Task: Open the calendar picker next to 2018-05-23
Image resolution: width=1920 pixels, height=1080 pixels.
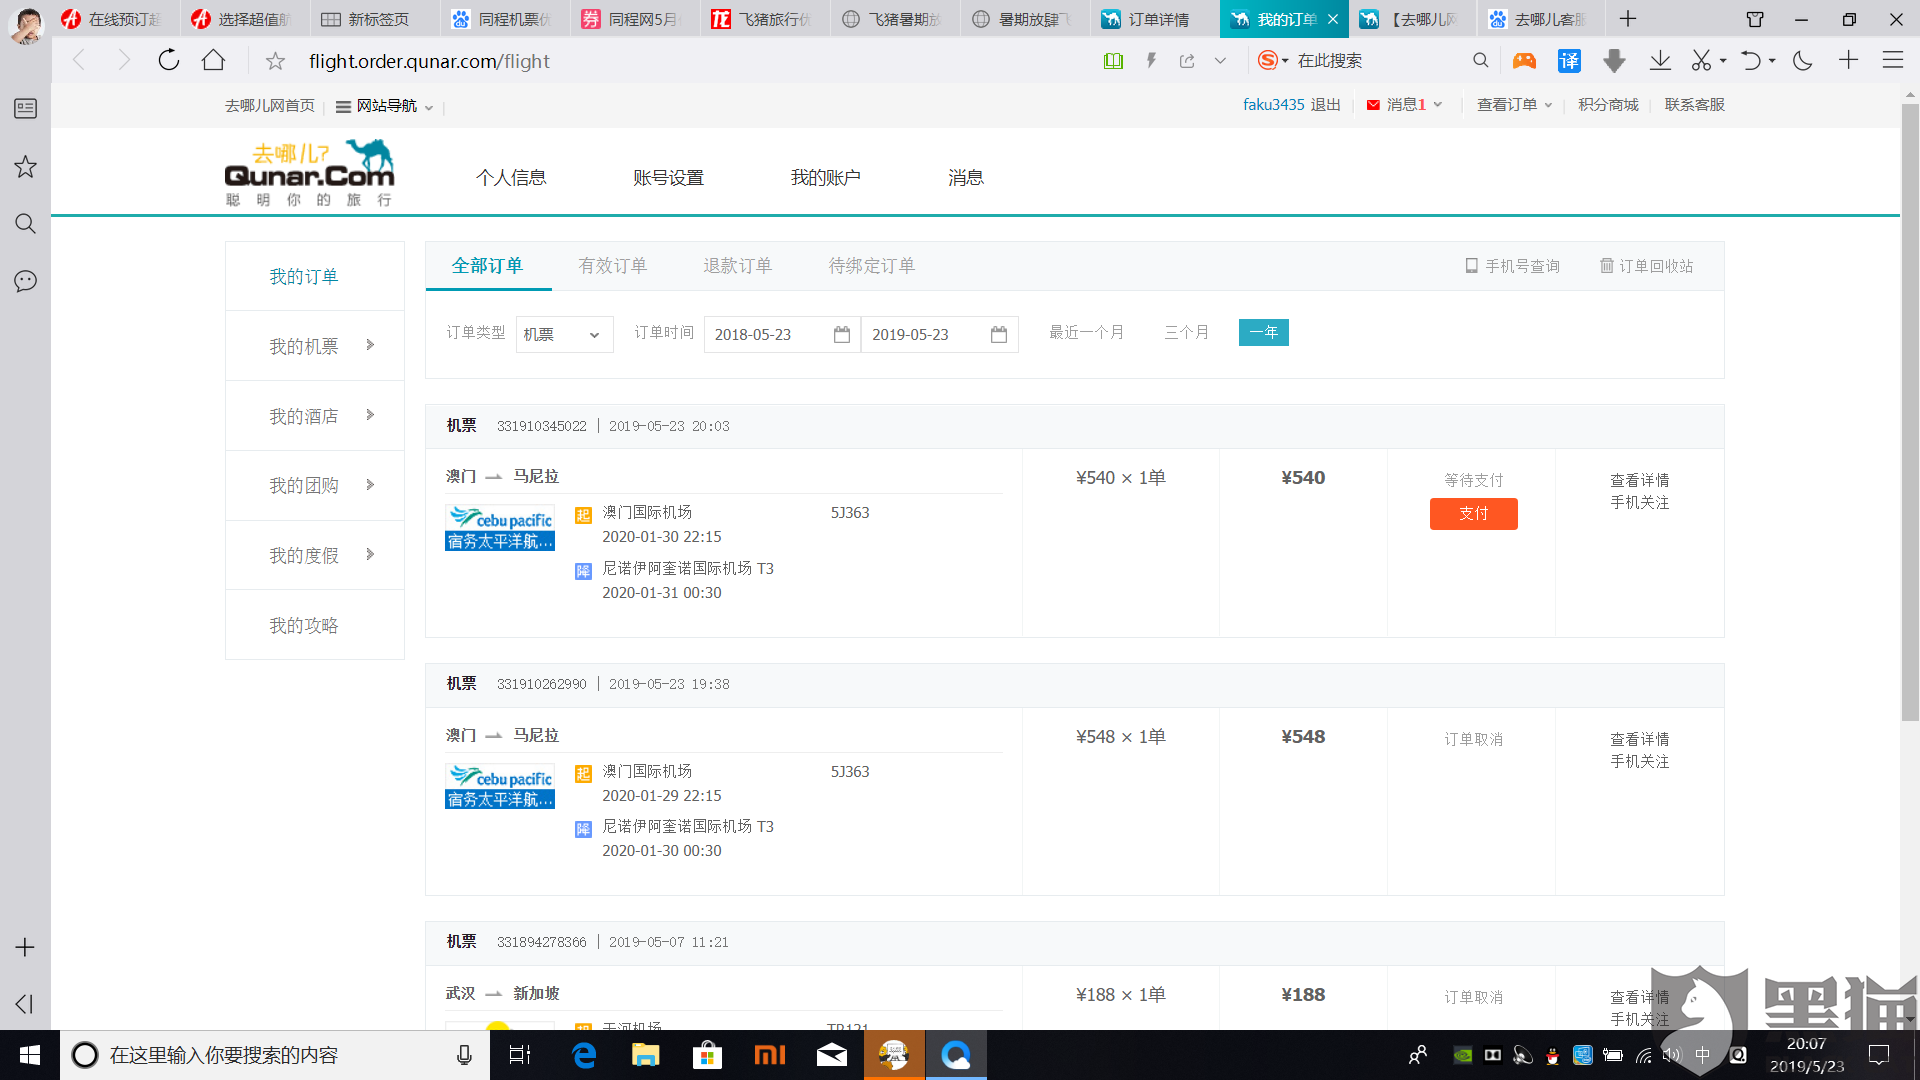Action: pos(841,335)
